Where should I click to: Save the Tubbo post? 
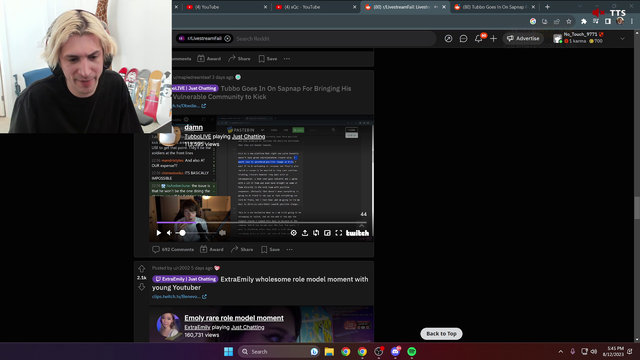pos(271,249)
